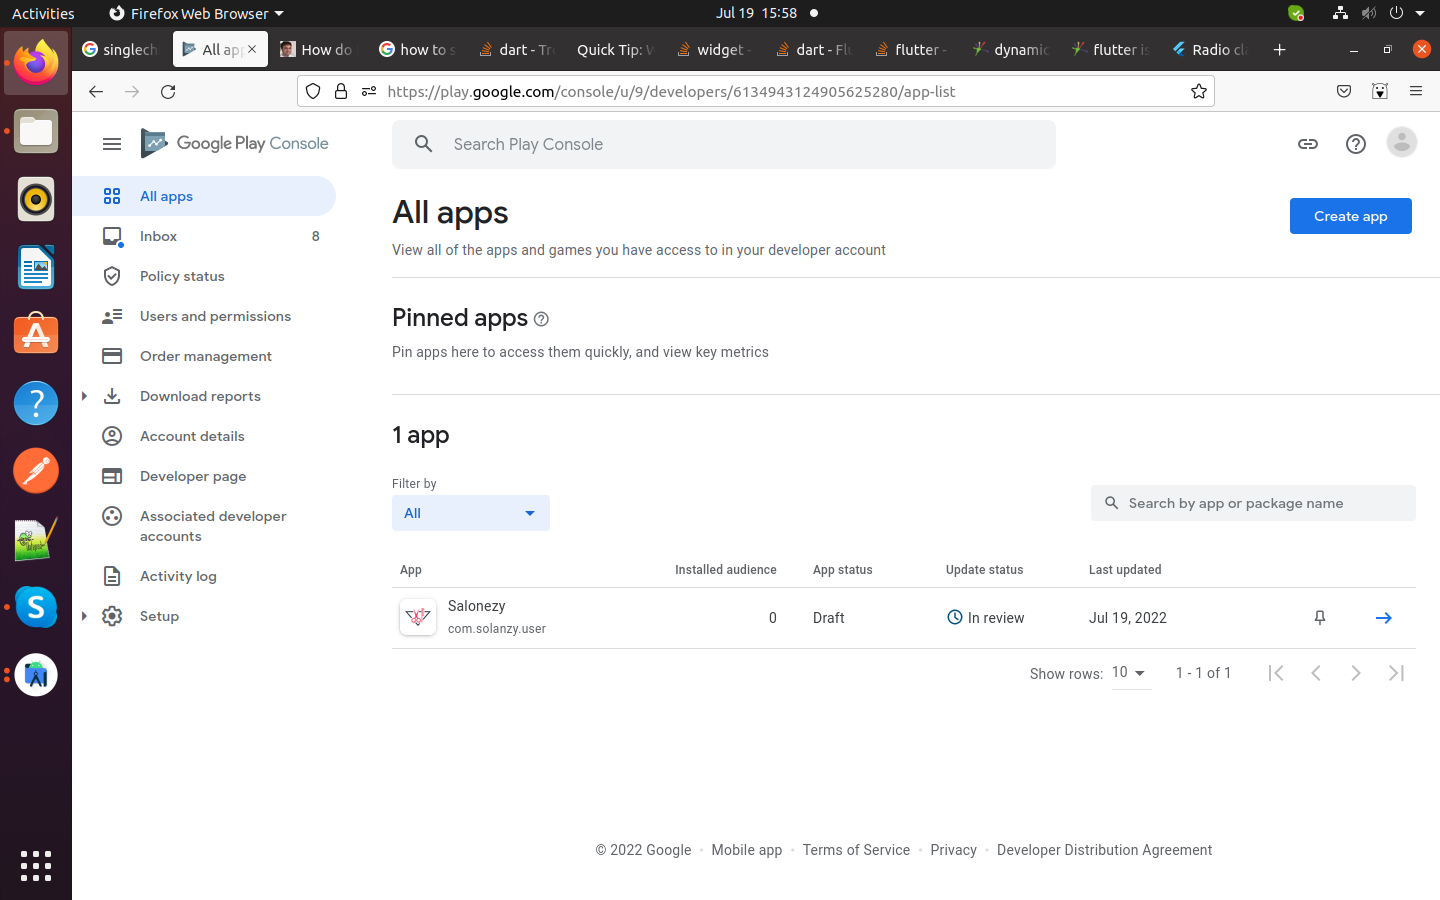Open Salonezy app with the arrow icon
Screen dimensions: 1440x900
pyautogui.click(x=1384, y=618)
